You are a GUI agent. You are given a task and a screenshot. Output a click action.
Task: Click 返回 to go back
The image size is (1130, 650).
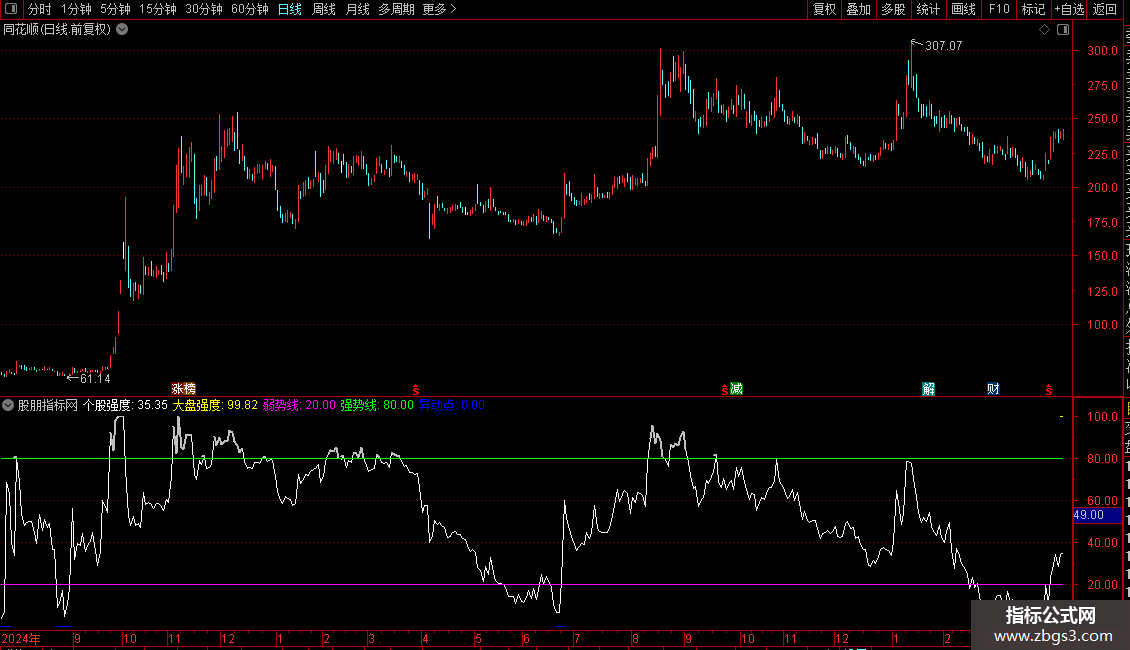tap(1105, 9)
